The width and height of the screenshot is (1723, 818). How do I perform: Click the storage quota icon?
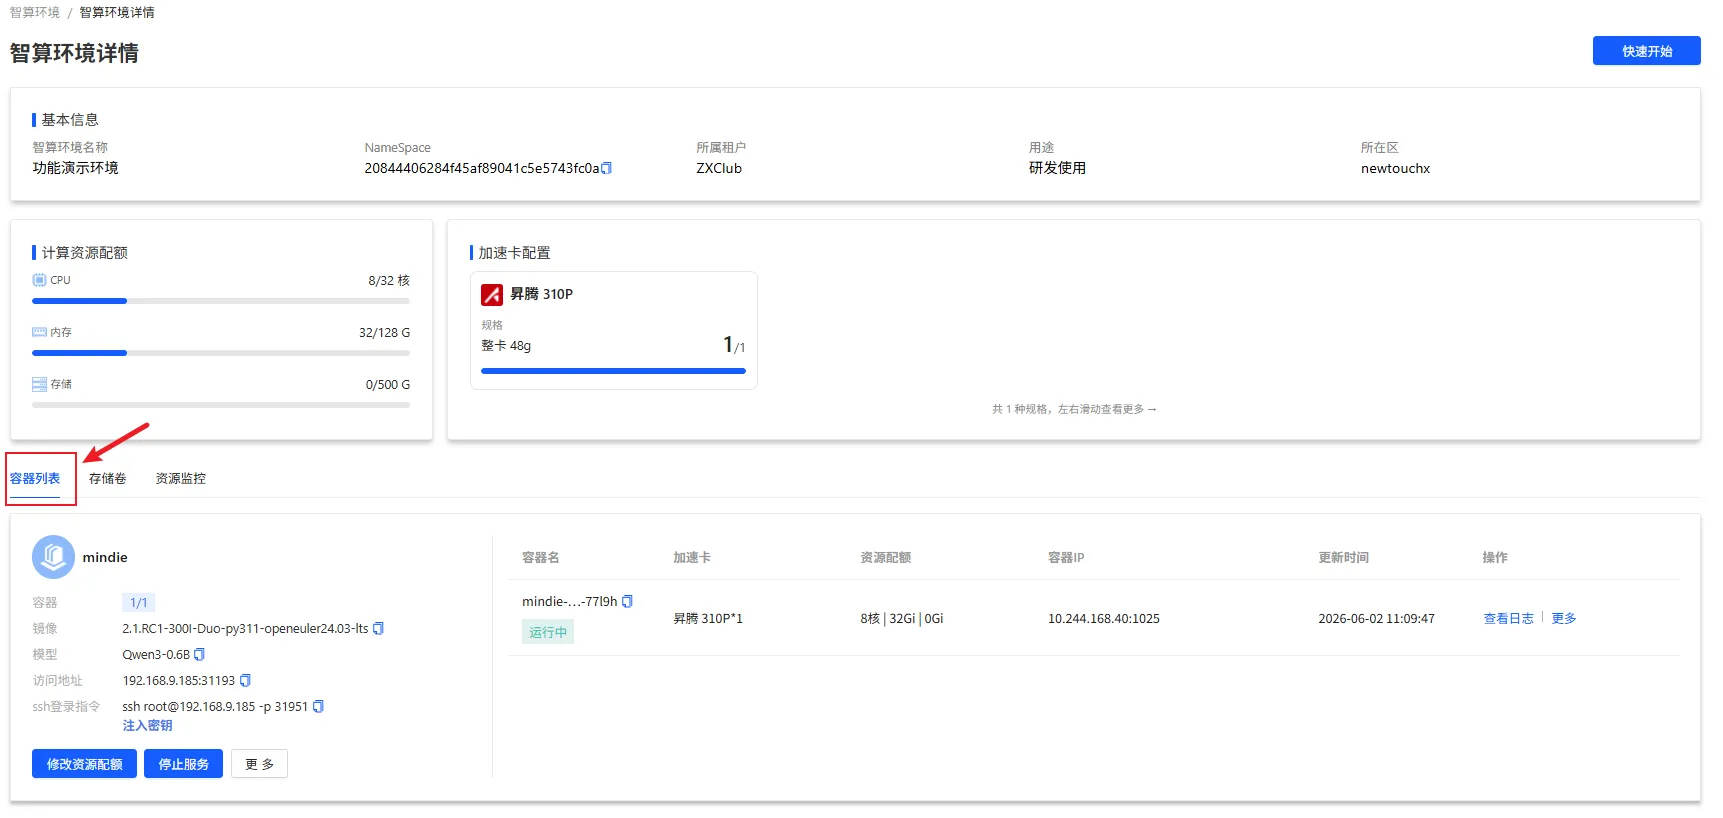(x=39, y=384)
